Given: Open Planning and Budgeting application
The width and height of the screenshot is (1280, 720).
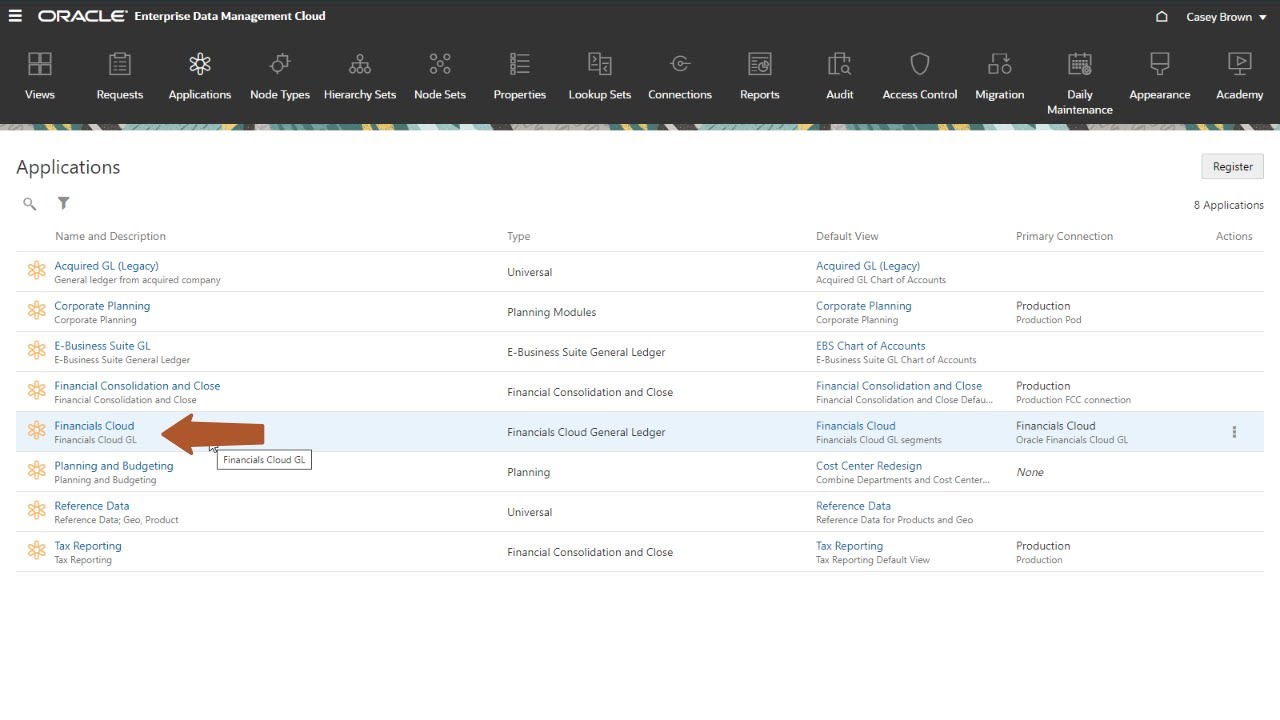Looking at the screenshot, I should [x=114, y=466].
